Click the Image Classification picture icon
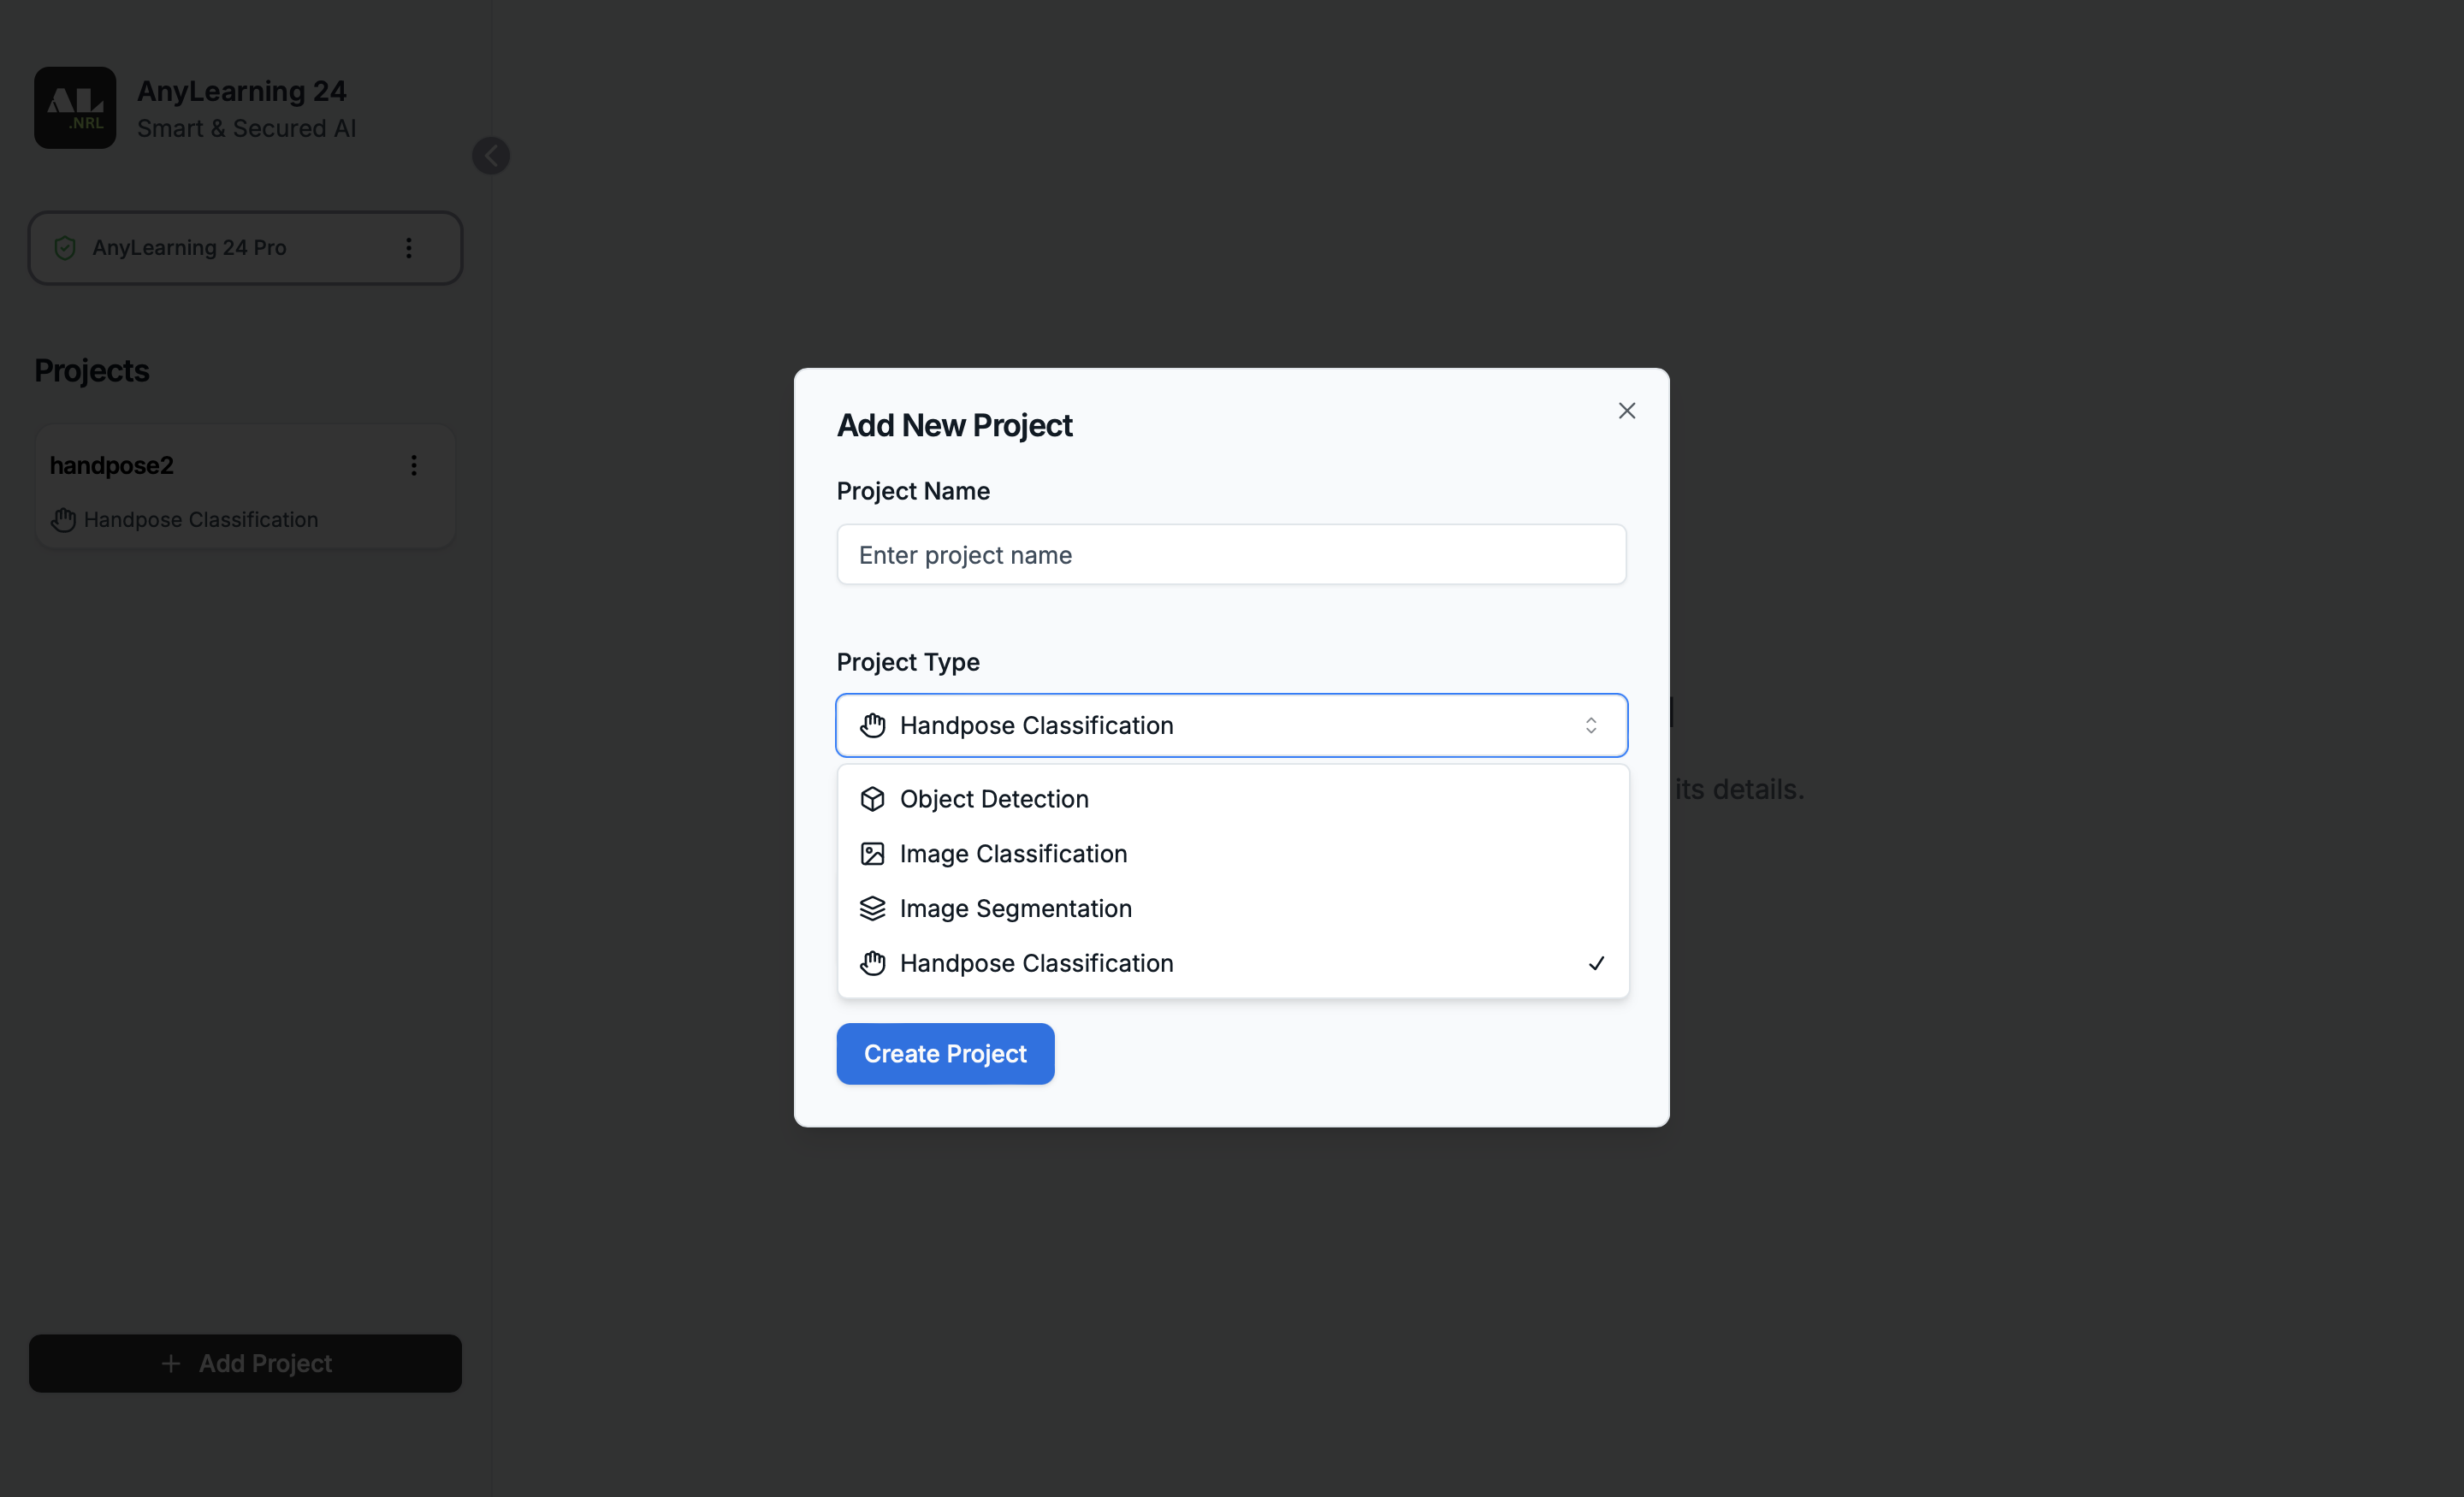 tap(872, 853)
